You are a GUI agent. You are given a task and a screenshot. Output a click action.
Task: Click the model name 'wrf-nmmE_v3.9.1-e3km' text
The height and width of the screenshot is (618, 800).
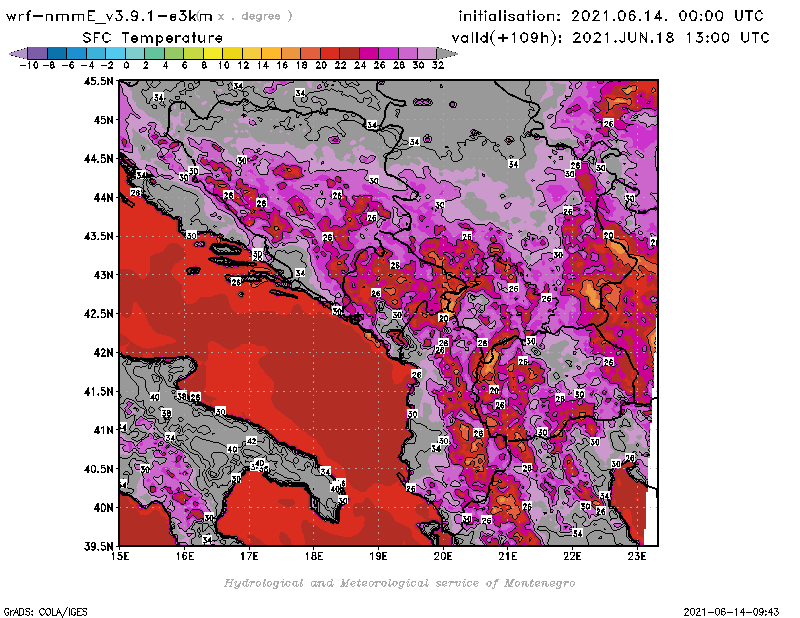tap(109, 16)
